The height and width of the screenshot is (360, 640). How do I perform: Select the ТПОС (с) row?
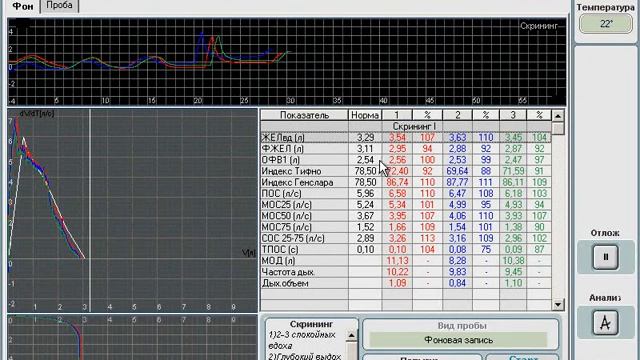click(406, 249)
